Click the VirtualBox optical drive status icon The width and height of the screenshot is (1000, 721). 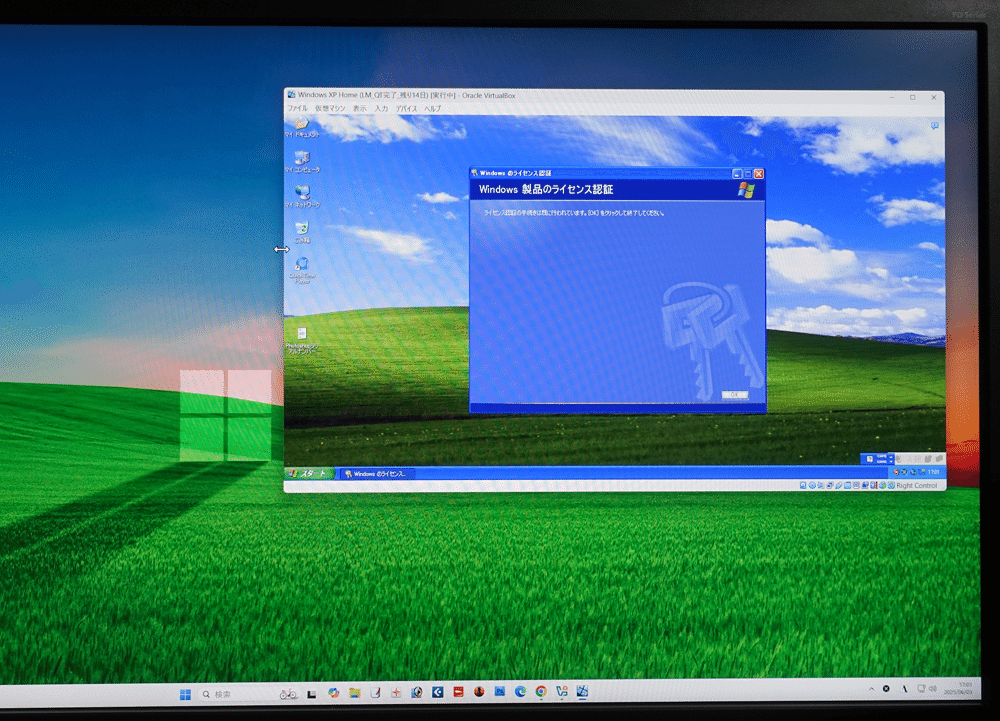812,485
